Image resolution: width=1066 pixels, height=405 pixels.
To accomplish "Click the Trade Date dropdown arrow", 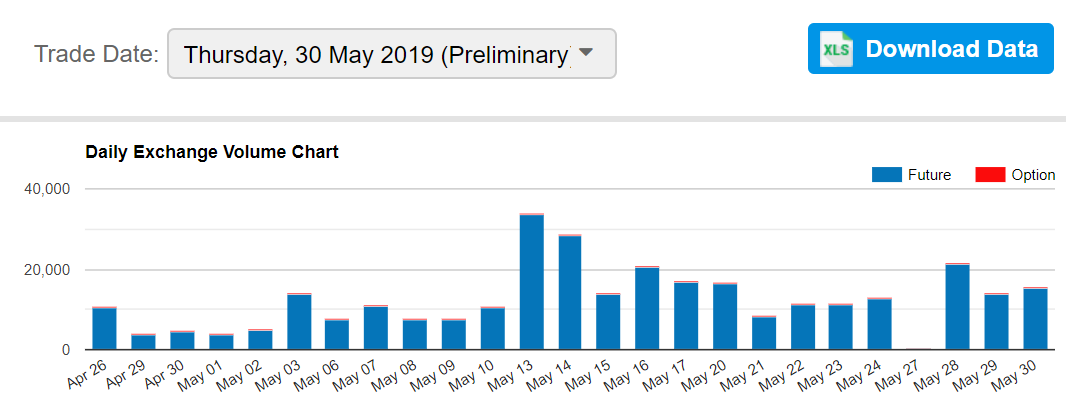I will click(x=585, y=52).
